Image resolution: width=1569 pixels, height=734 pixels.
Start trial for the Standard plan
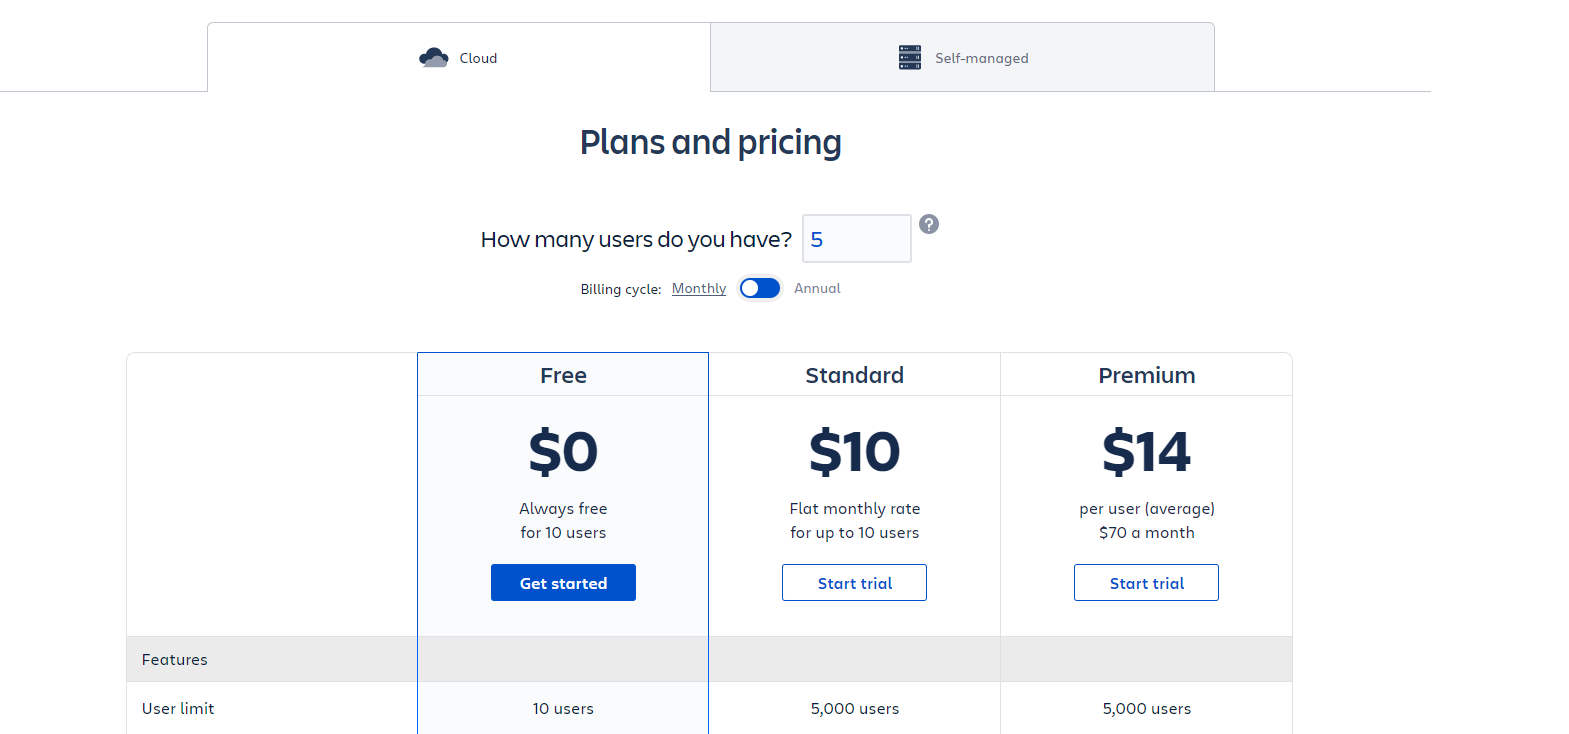click(854, 583)
